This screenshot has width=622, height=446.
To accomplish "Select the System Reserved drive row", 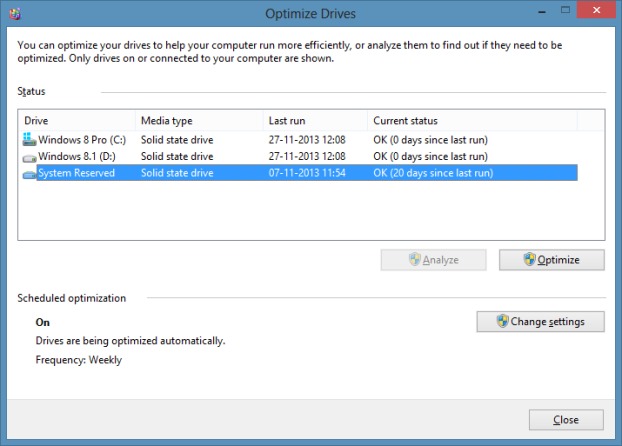I will tap(300, 173).
